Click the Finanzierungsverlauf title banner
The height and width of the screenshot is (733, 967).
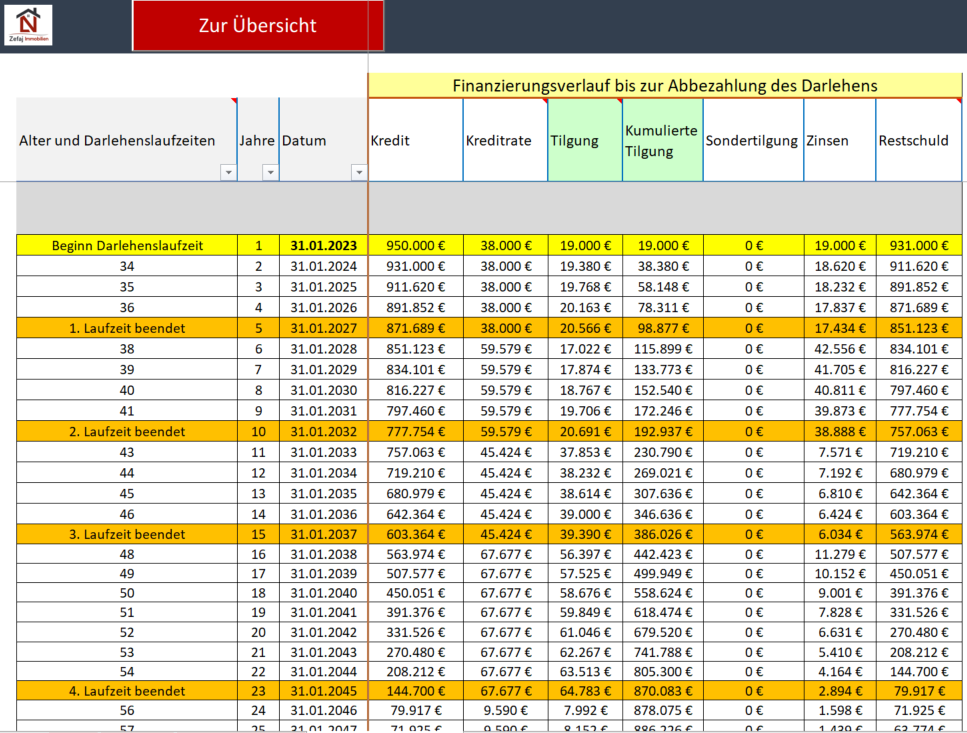point(665,86)
